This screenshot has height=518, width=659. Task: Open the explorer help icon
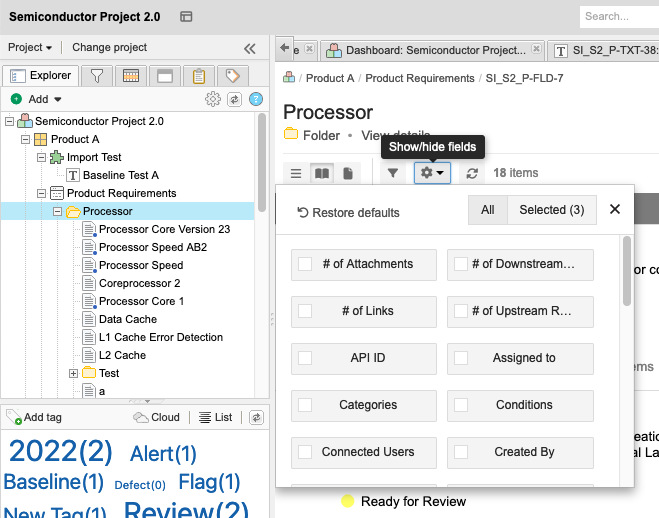tap(256, 99)
